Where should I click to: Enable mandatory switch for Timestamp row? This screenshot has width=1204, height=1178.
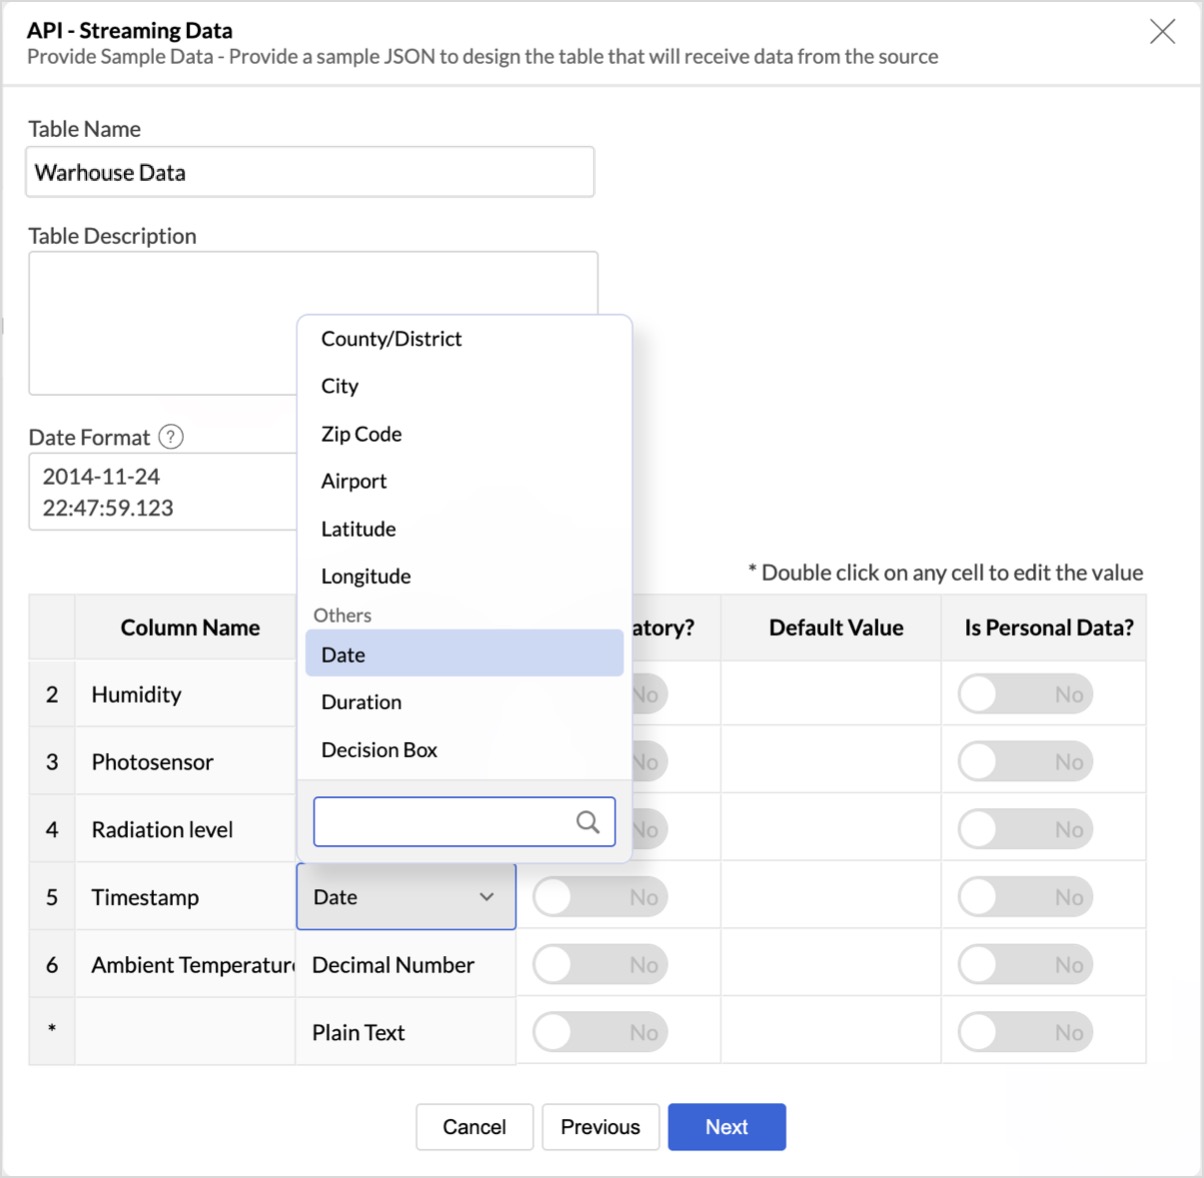600,898
